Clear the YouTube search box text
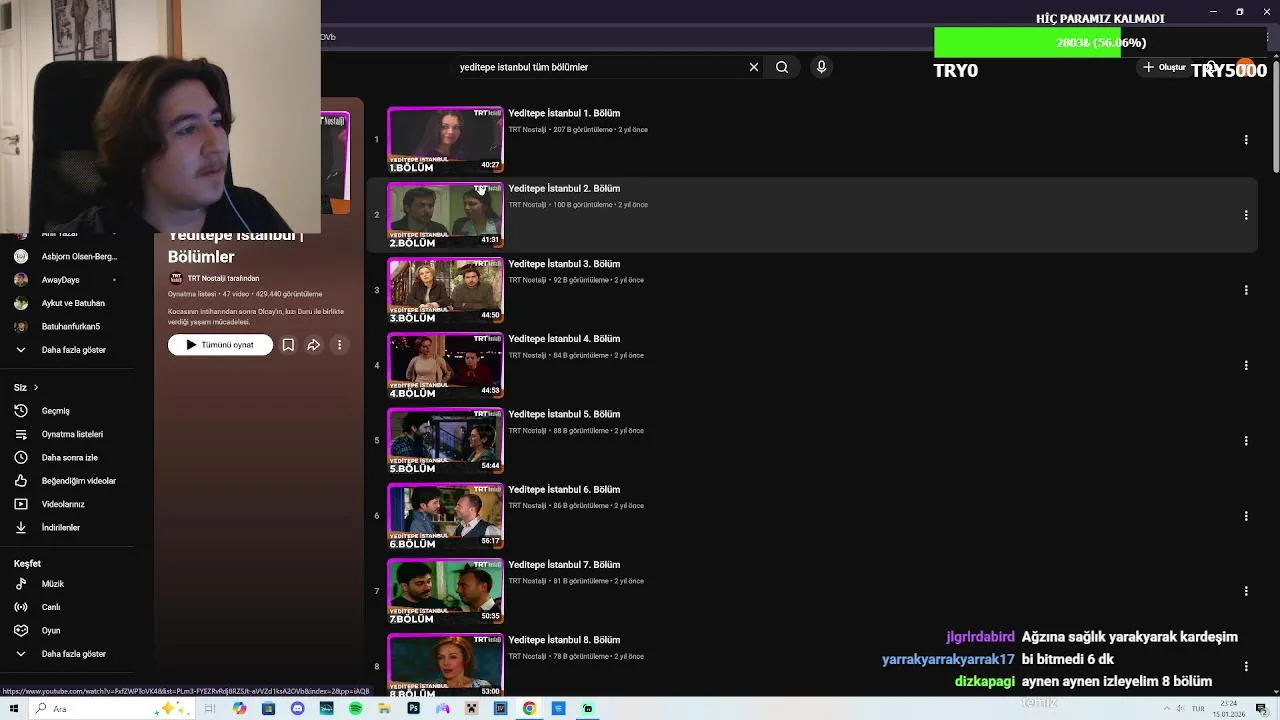 (x=754, y=67)
